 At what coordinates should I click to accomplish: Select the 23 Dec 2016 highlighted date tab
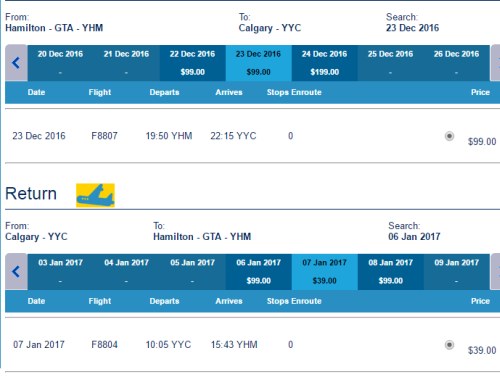click(x=259, y=63)
